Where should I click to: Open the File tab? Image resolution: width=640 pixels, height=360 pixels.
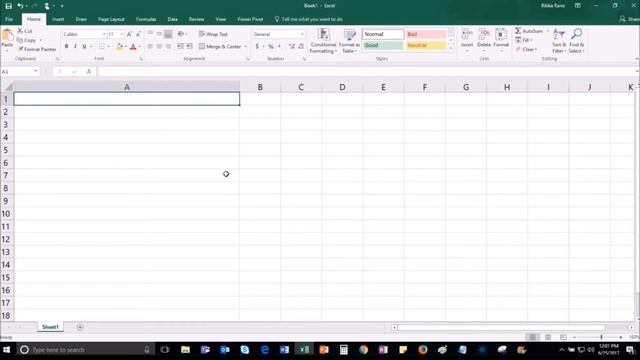click(x=9, y=19)
